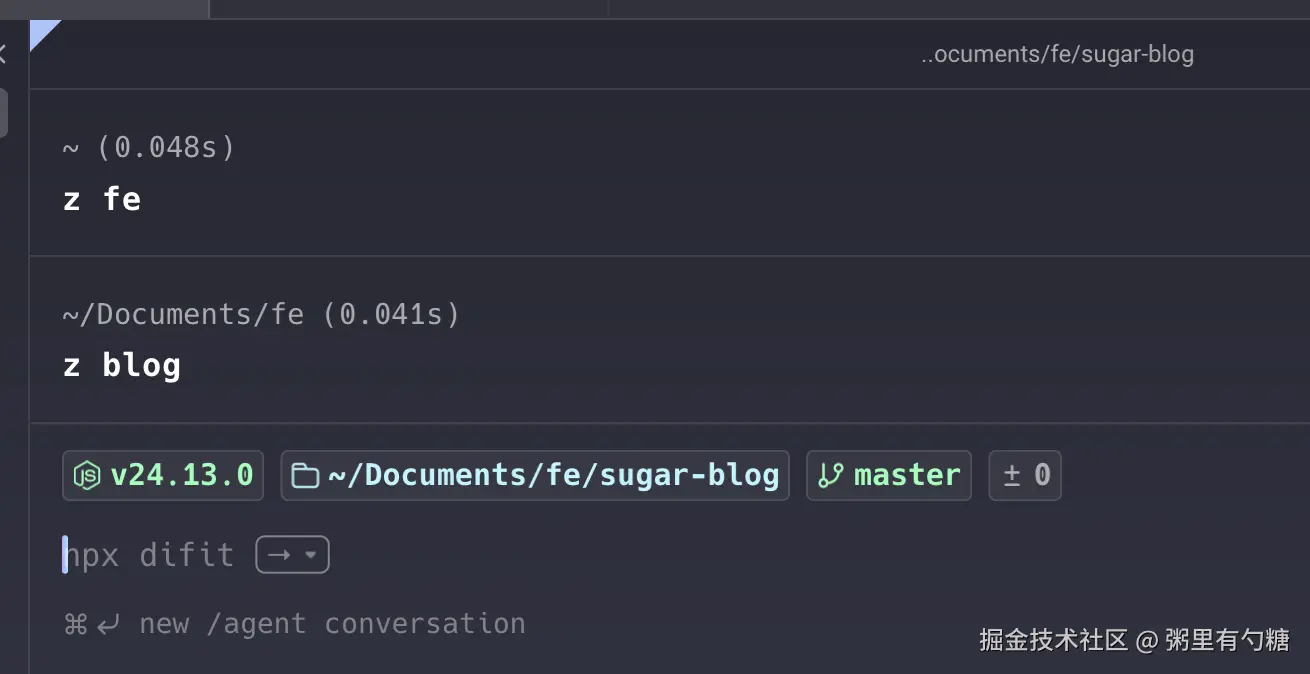Click the git branch icon beside master
This screenshot has width=1310, height=674.
point(830,476)
